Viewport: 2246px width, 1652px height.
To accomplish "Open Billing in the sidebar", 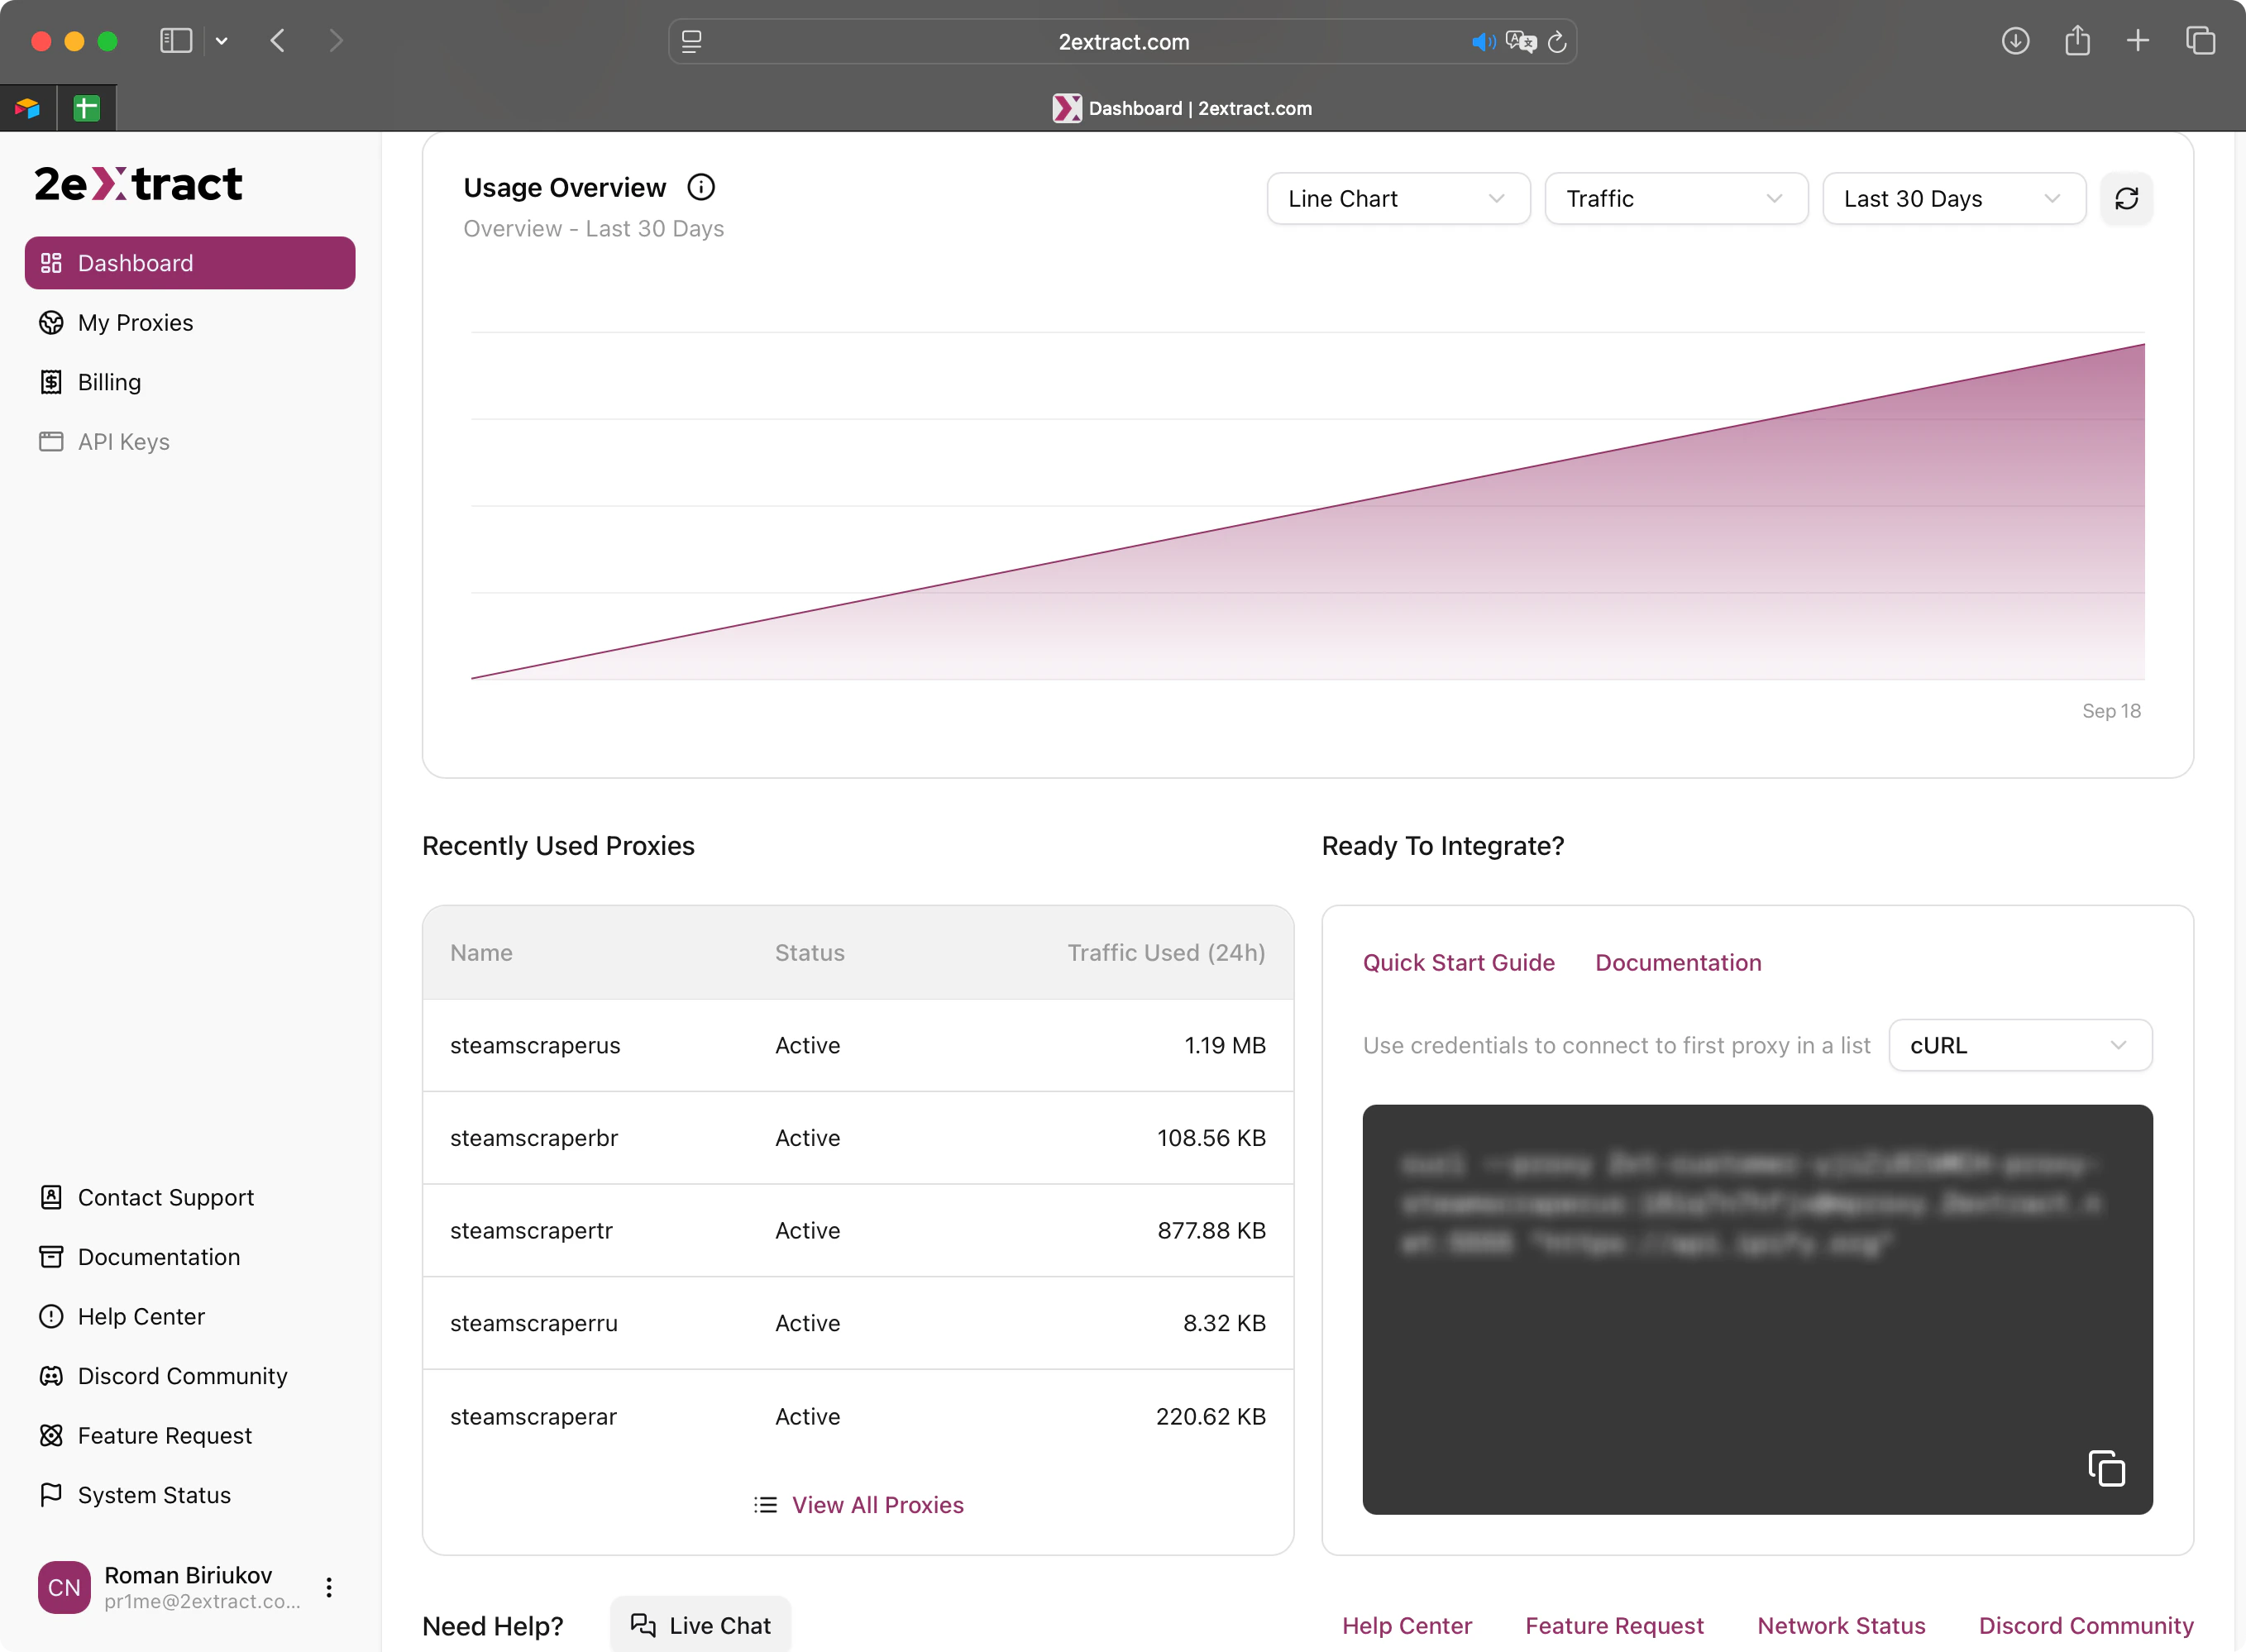I will 109,382.
